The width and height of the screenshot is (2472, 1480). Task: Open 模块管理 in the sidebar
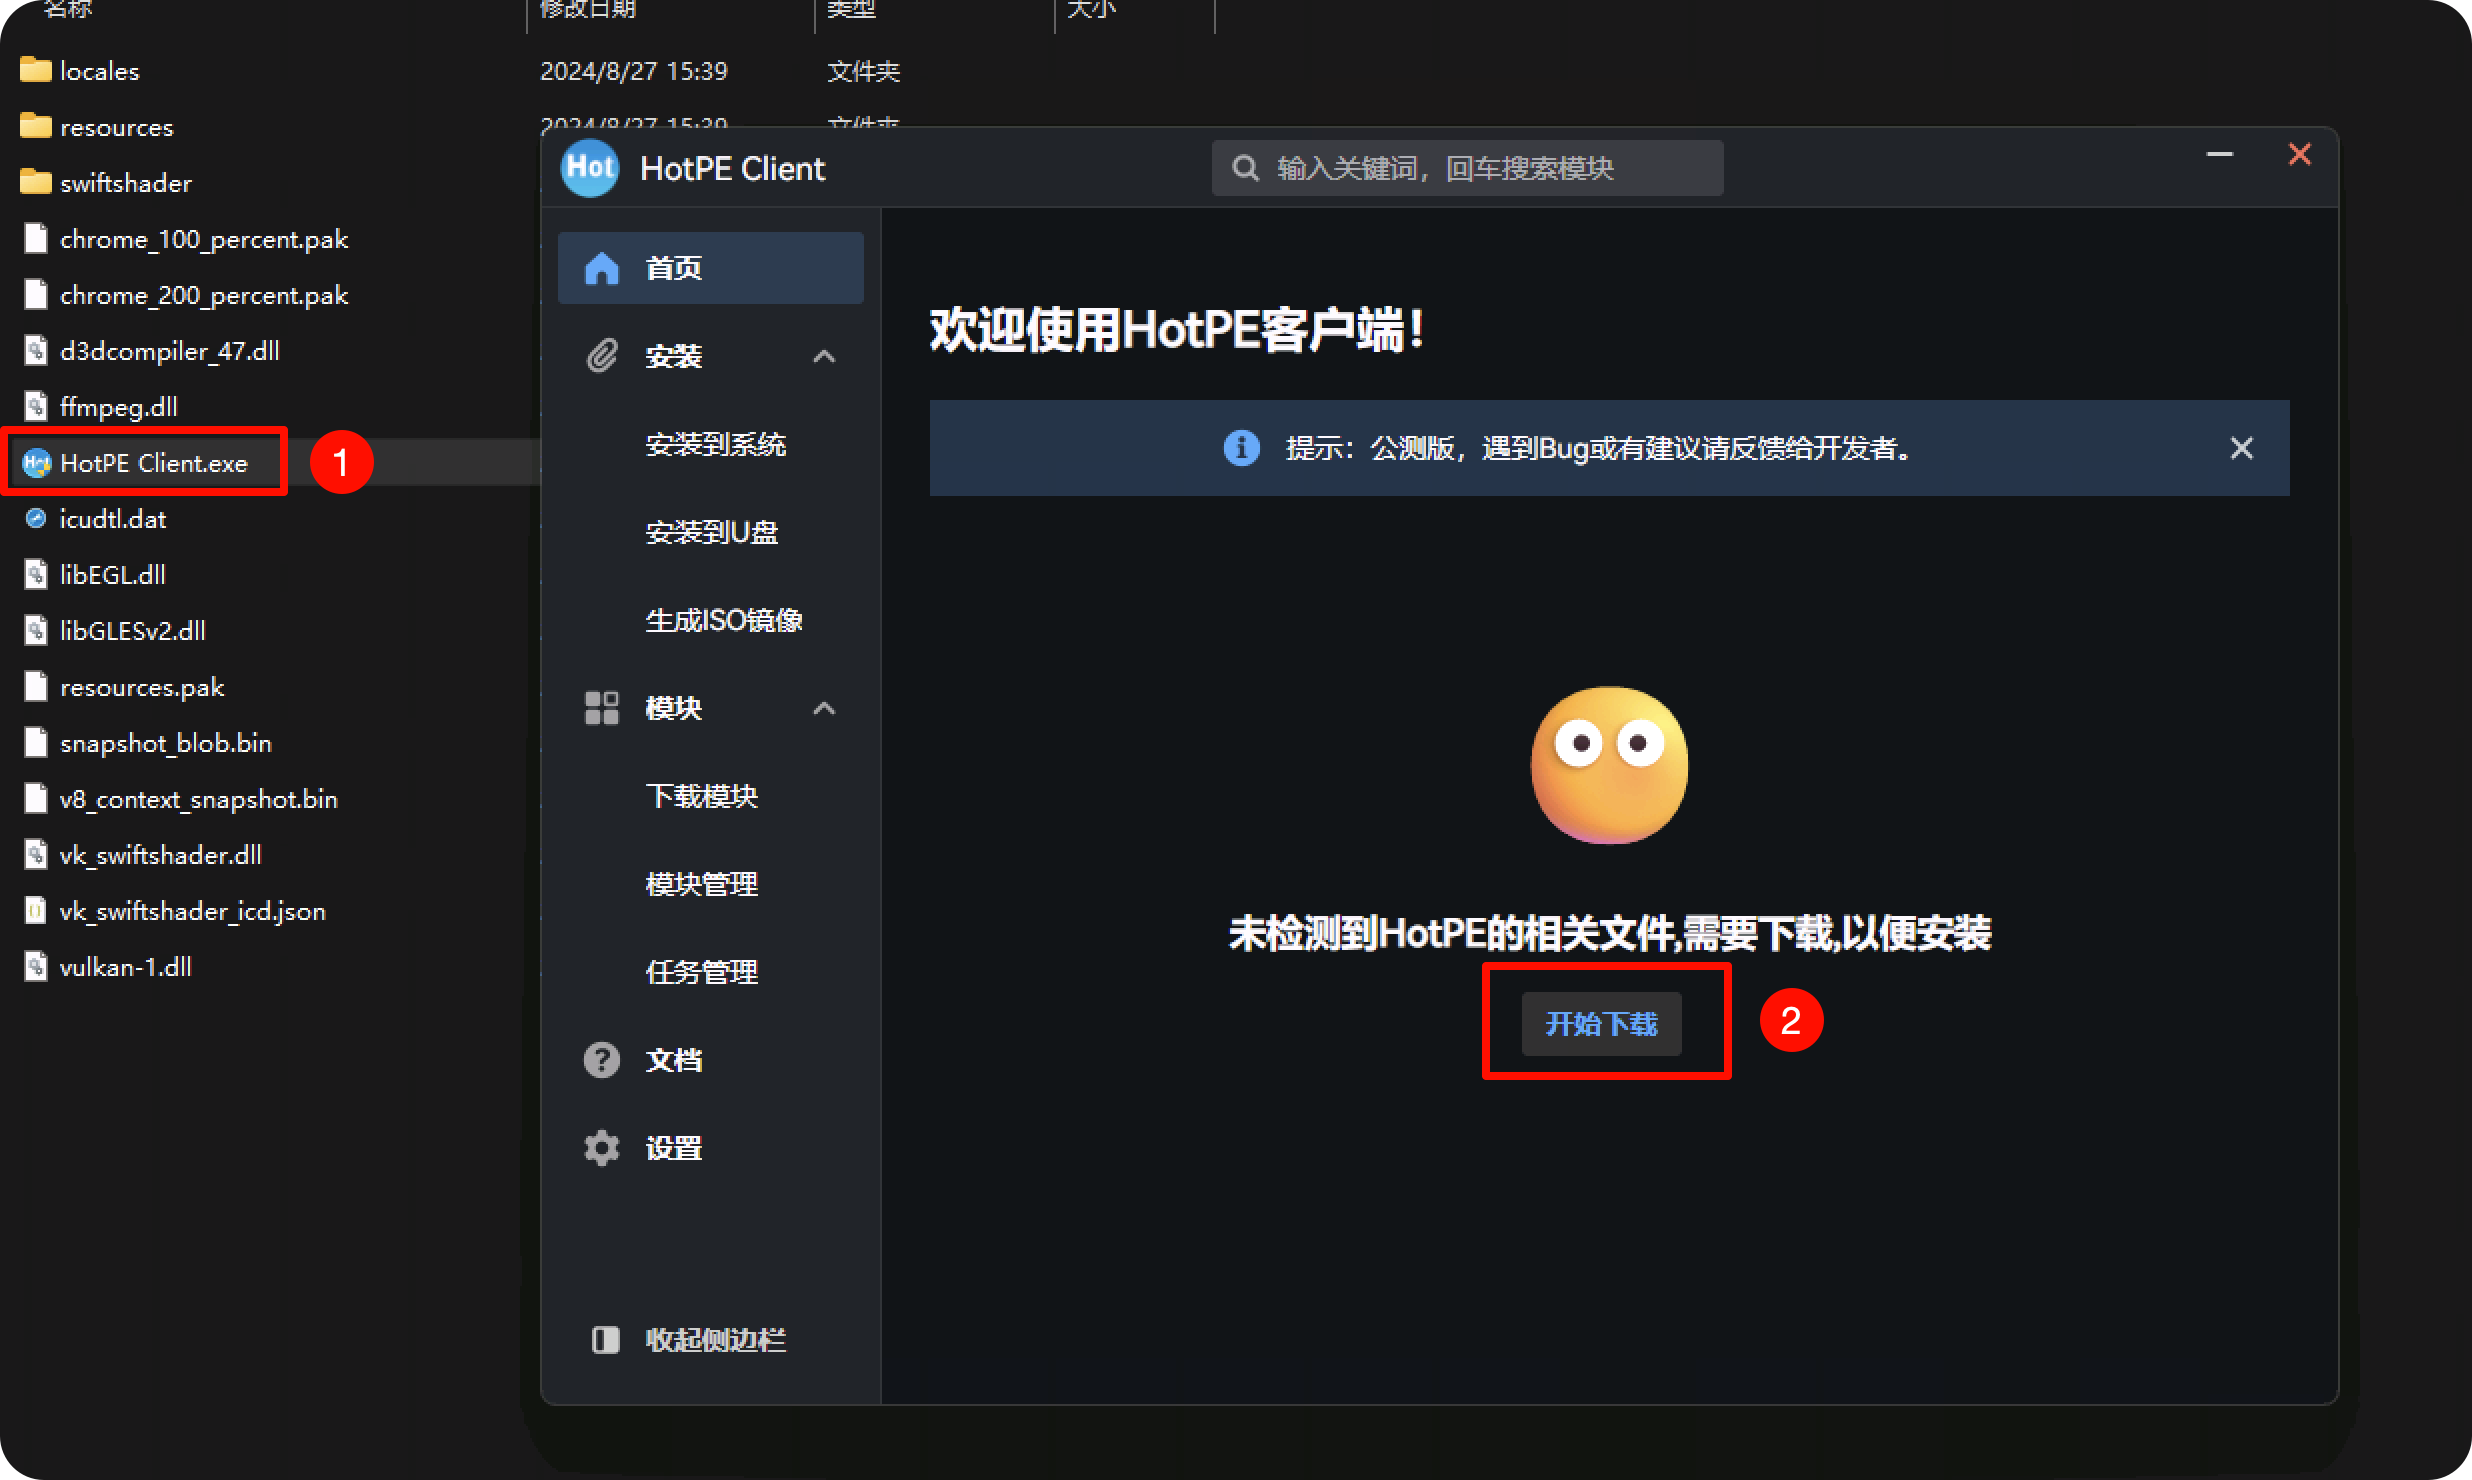pos(702,884)
